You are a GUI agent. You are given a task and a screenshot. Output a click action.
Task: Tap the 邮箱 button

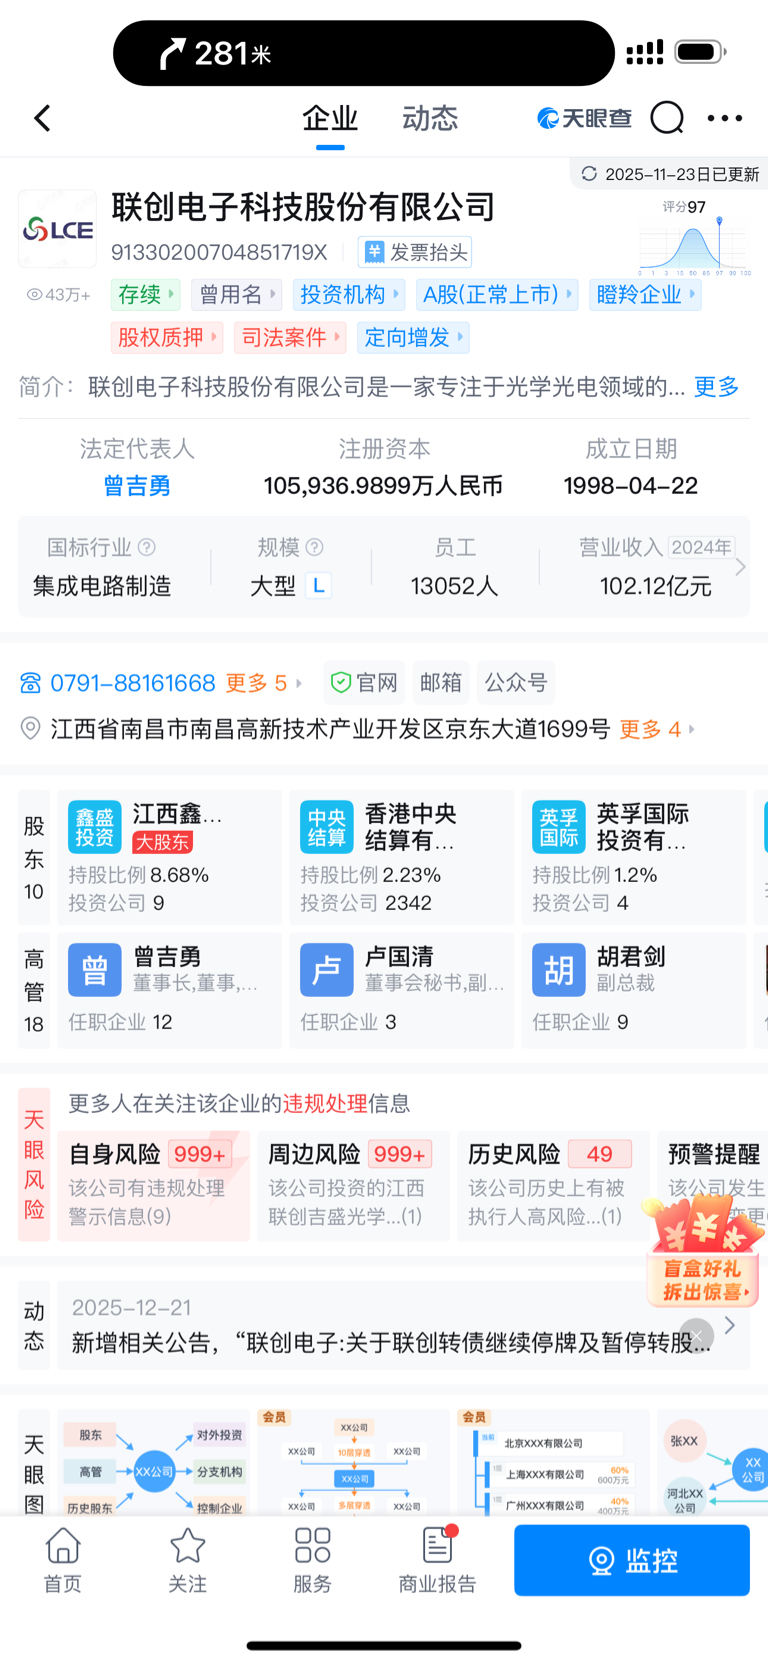[x=441, y=683]
